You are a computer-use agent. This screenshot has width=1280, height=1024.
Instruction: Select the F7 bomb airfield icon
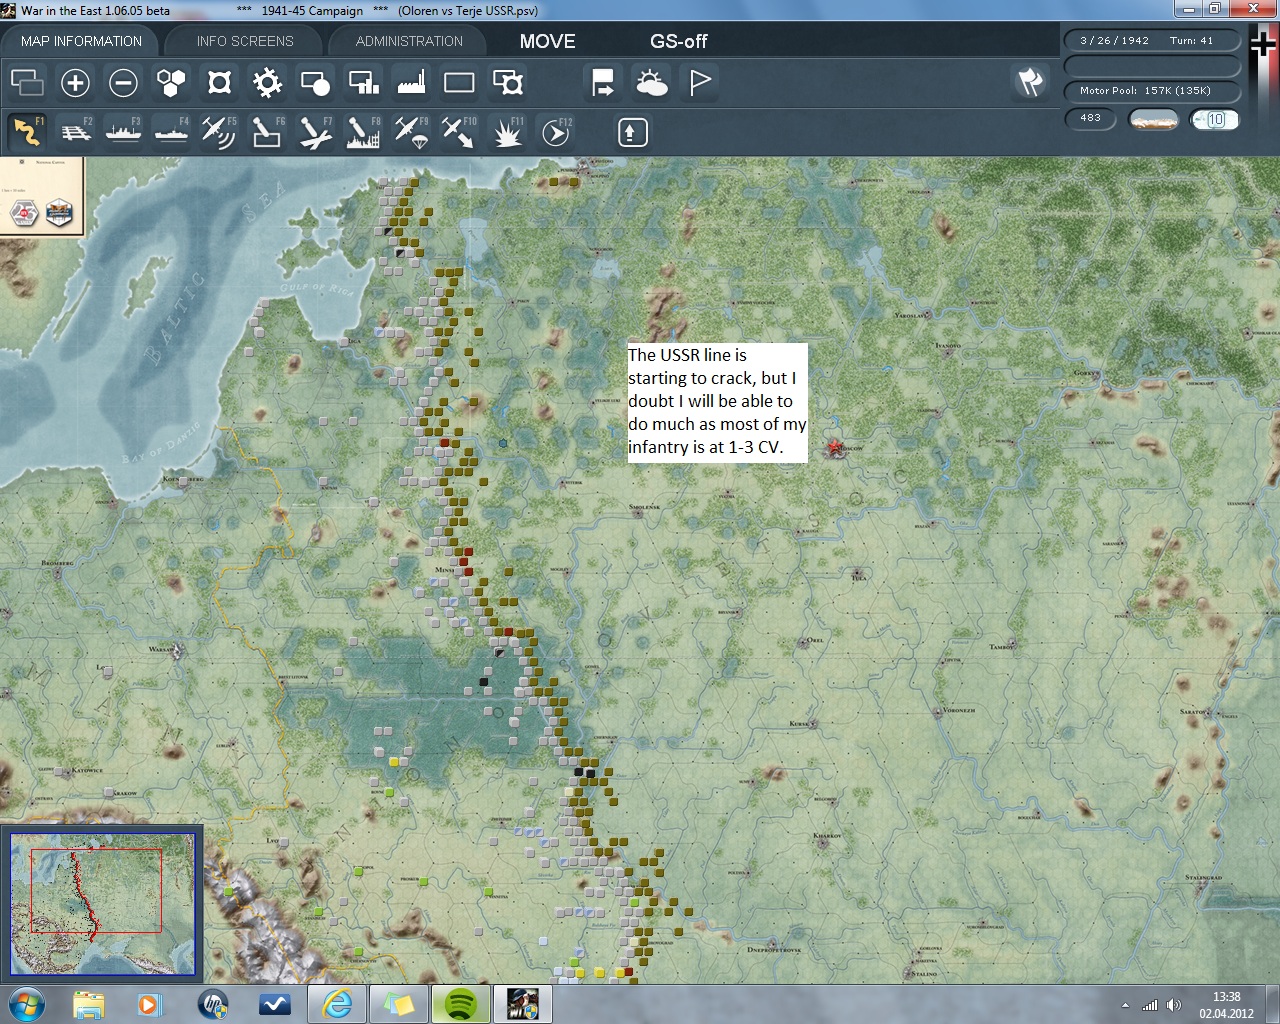pyautogui.click(x=315, y=131)
